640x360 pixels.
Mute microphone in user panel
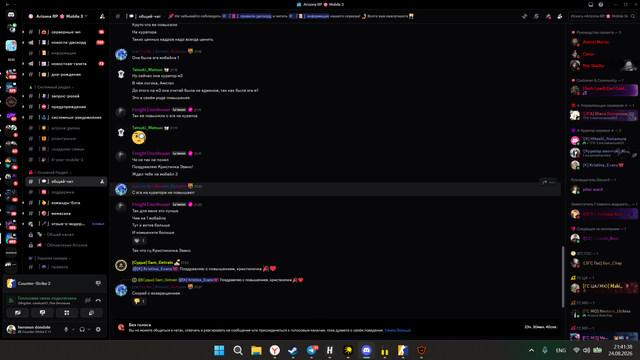point(66,329)
